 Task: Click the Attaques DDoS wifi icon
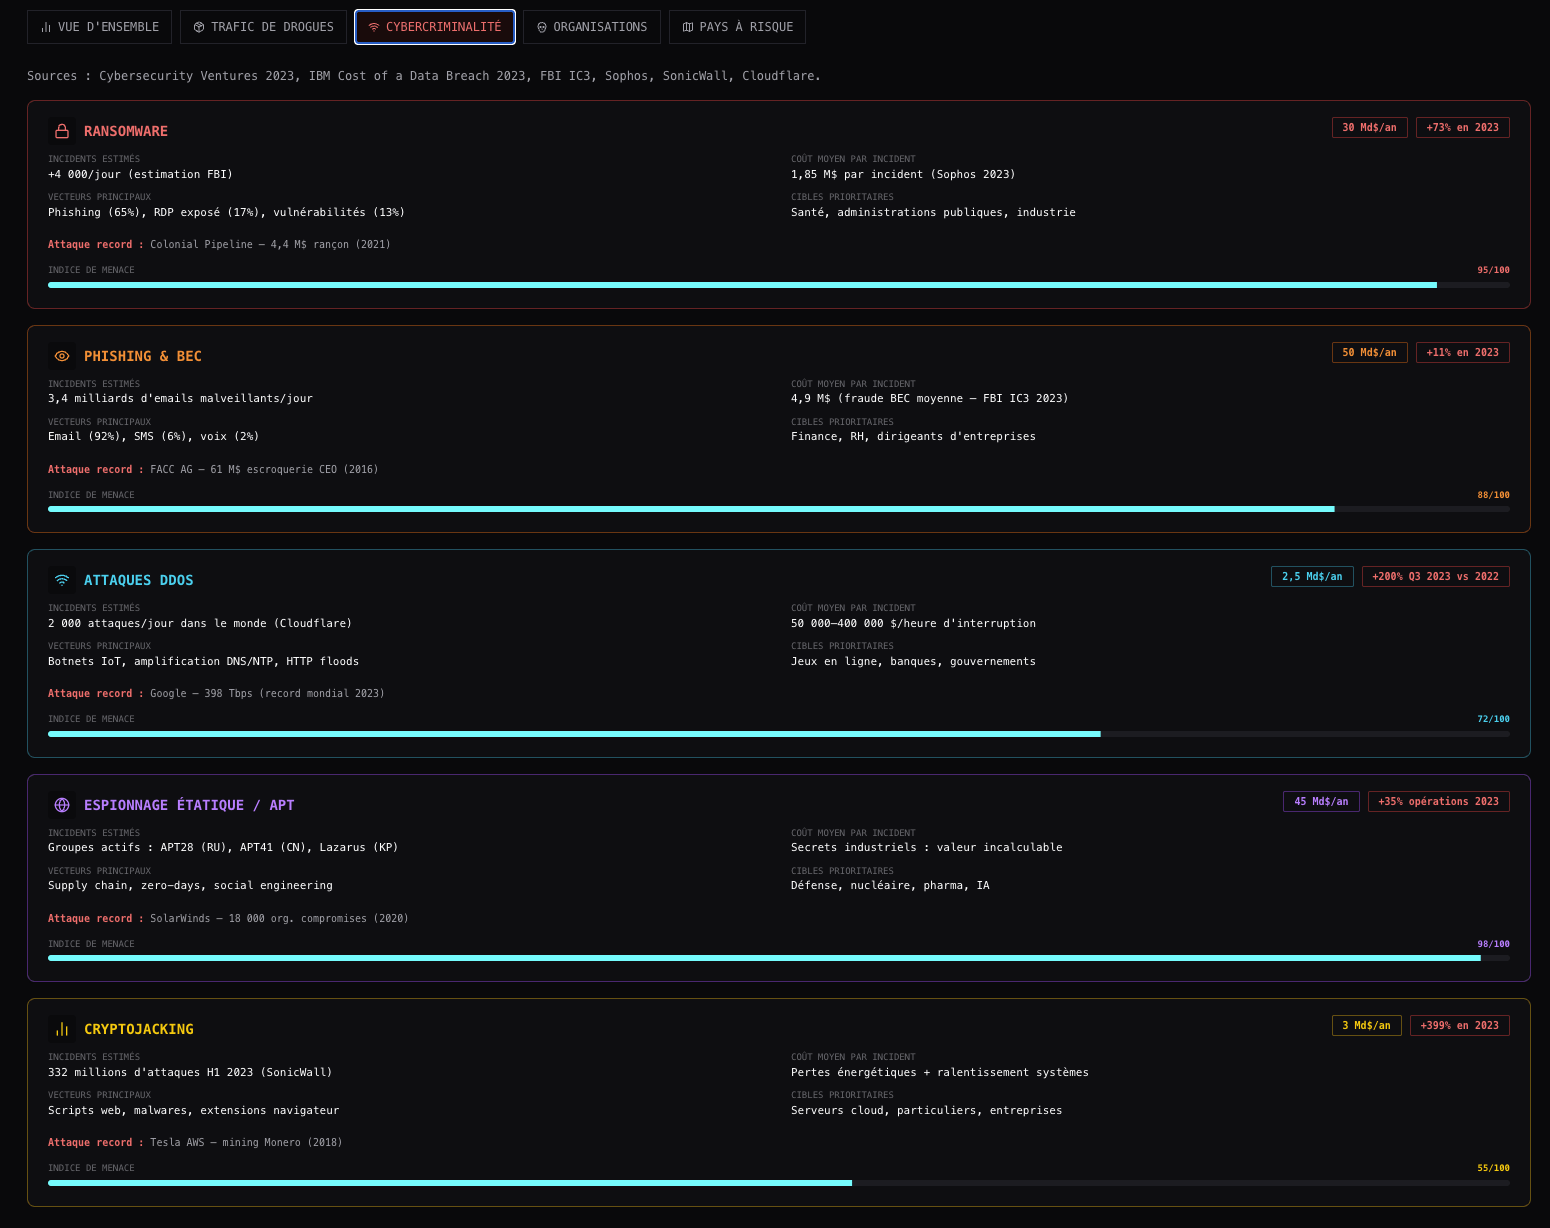(x=62, y=580)
